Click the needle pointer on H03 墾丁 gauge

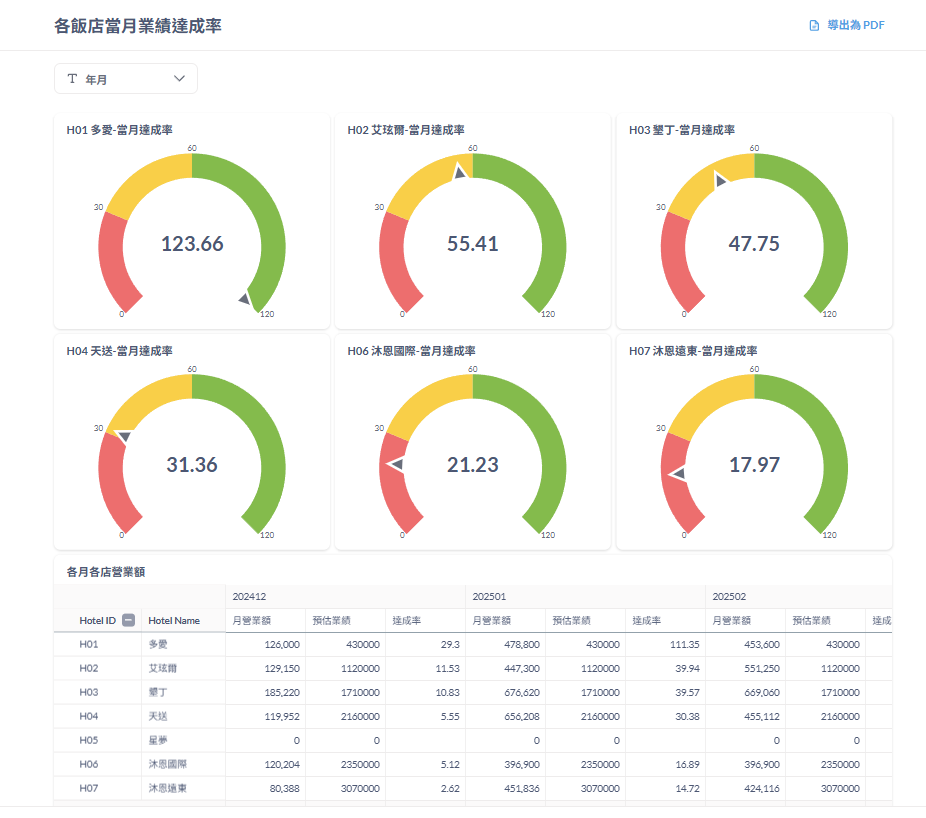[720, 180]
